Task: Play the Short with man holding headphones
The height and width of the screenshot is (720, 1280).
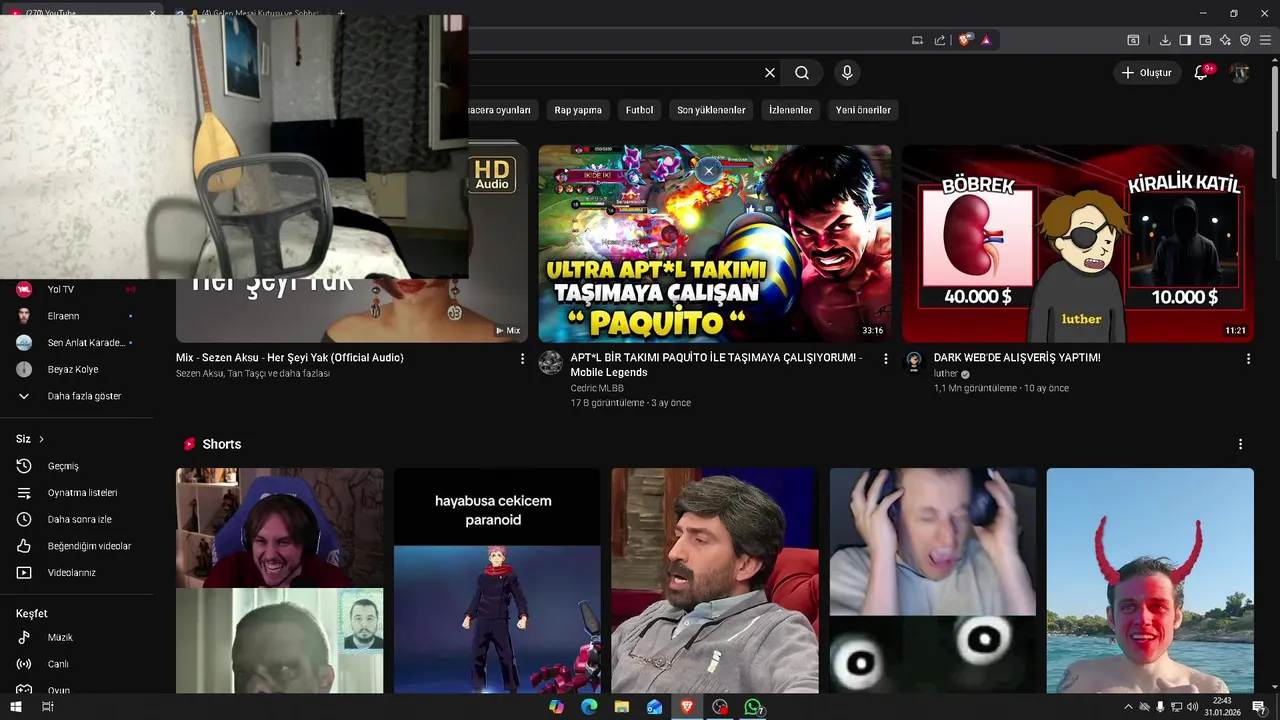Action: [x=932, y=580]
